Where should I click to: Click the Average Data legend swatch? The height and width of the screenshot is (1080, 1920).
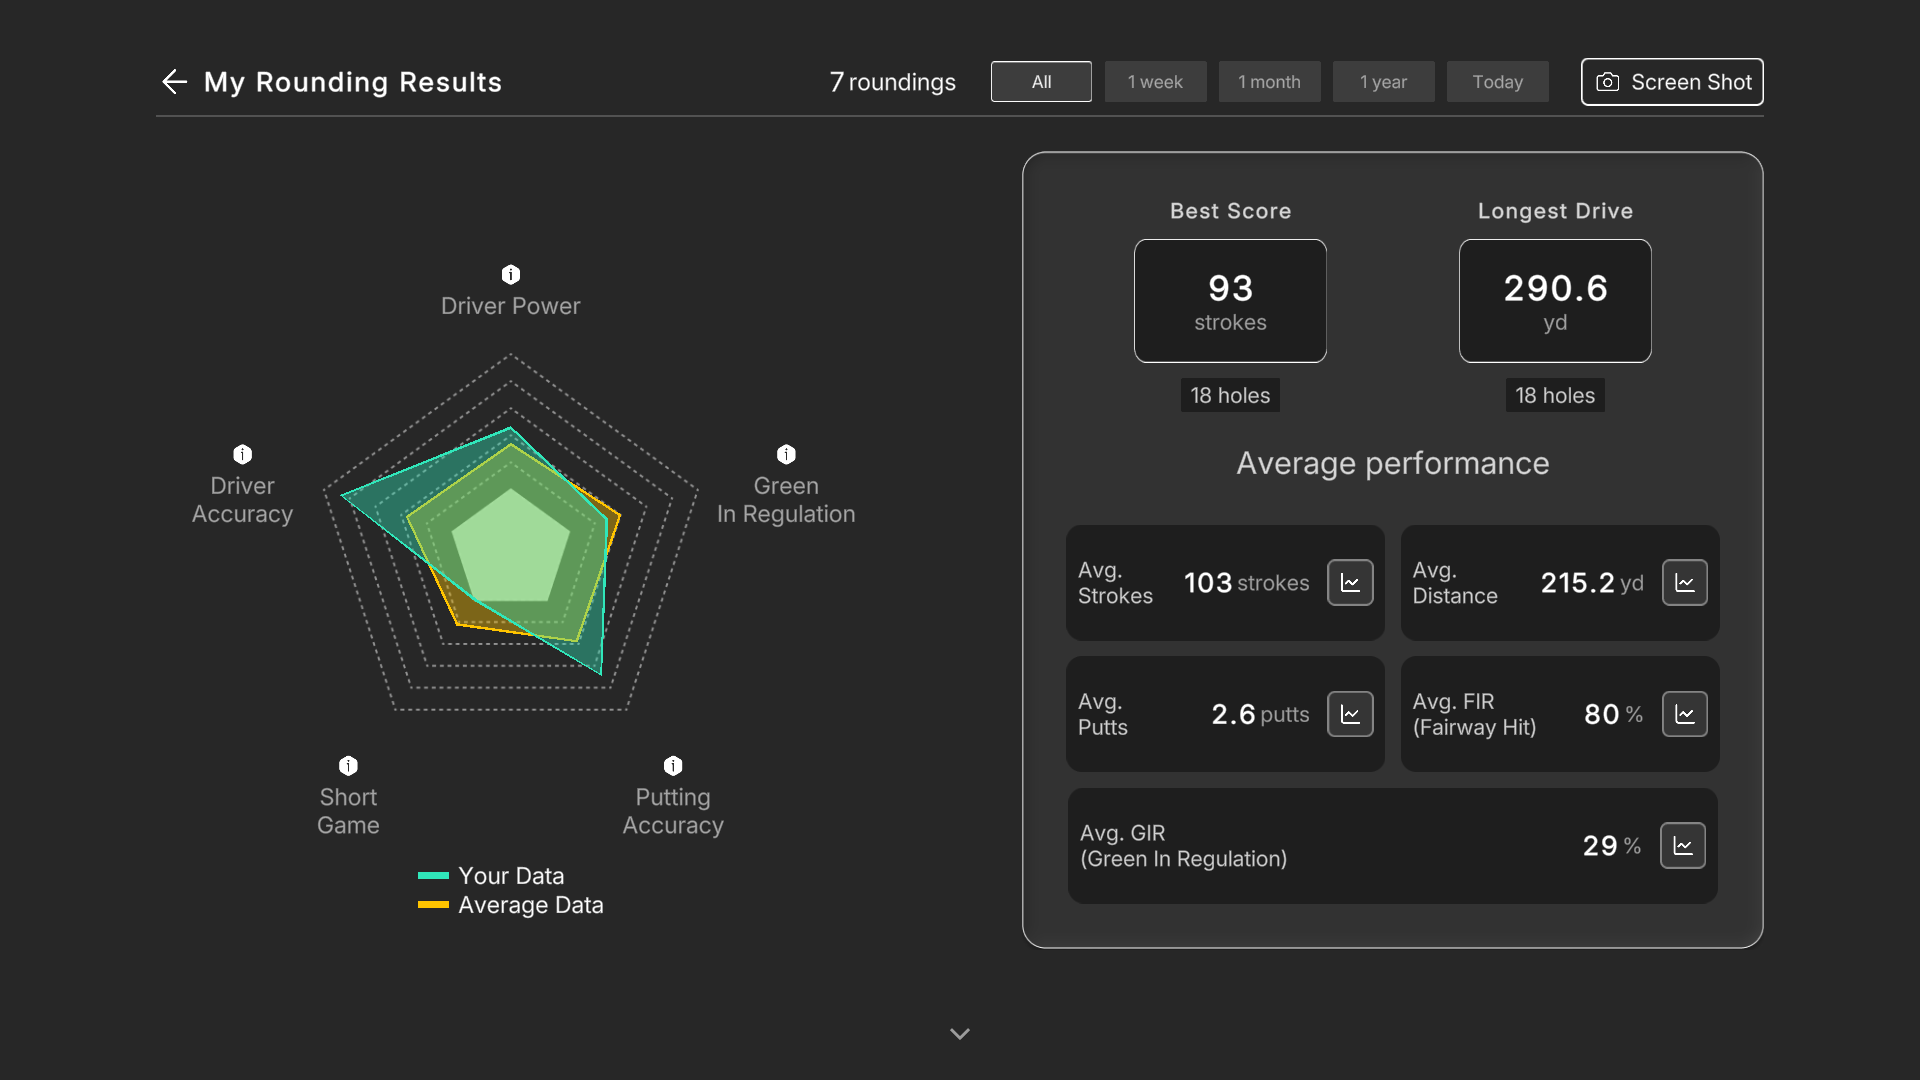pos(433,904)
